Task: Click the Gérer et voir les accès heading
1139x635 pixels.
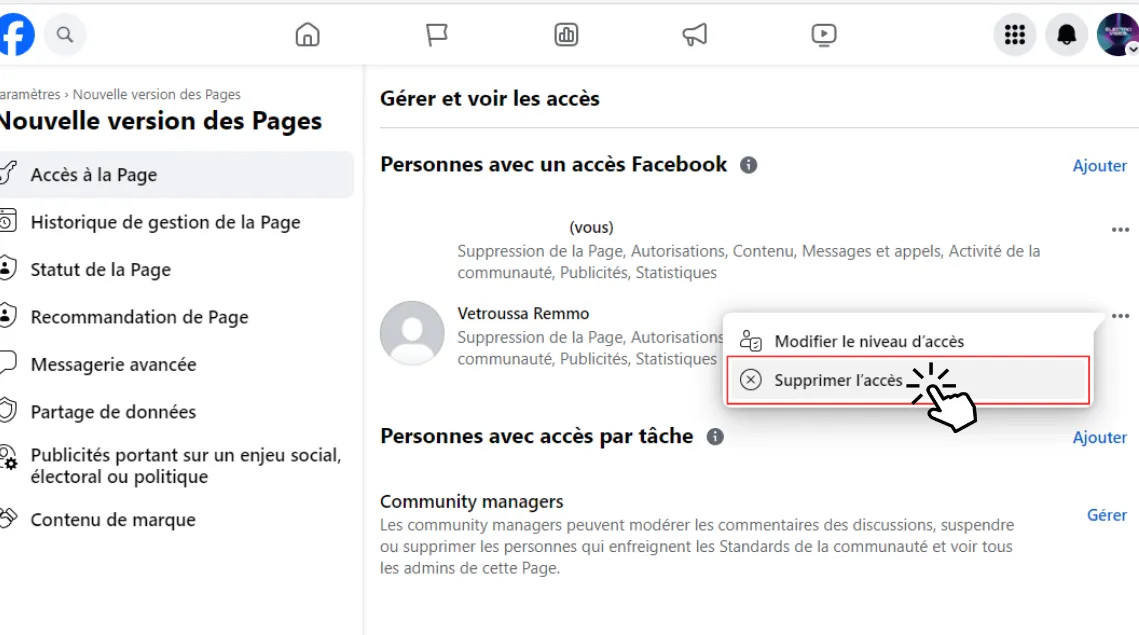Action: click(x=490, y=98)
